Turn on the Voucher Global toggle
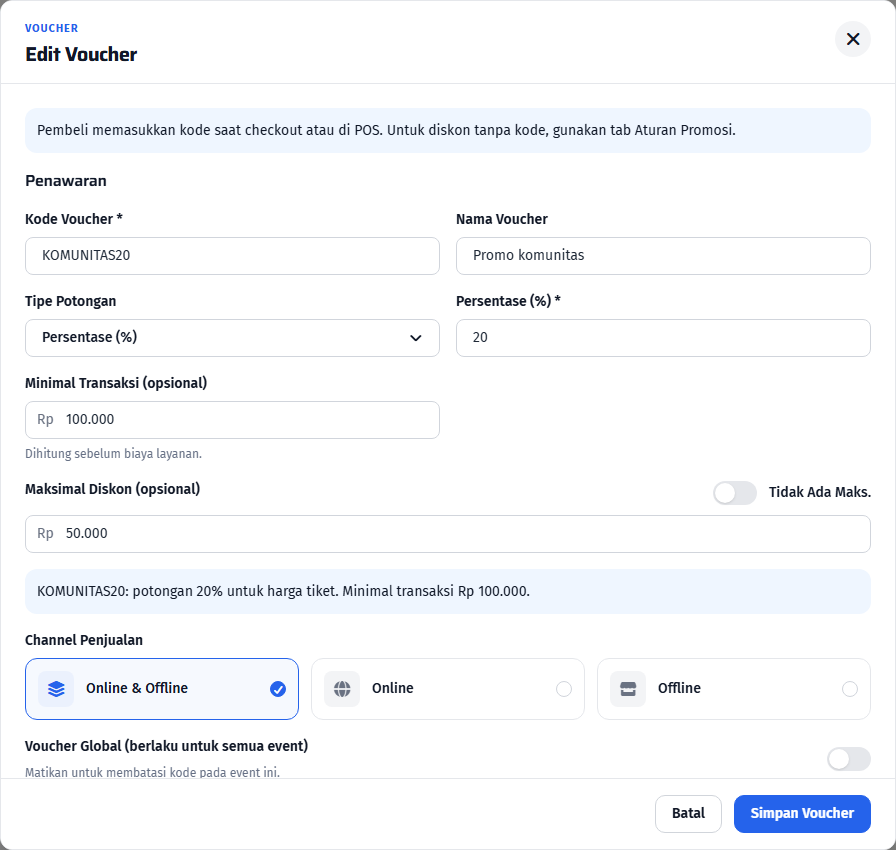The width and height of the screenshot is (896, 850). pos(849,759)
